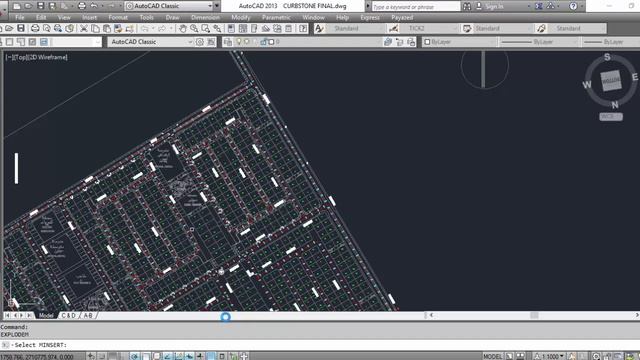Open the WCS dropdown under ViewCube

point(611,117)
